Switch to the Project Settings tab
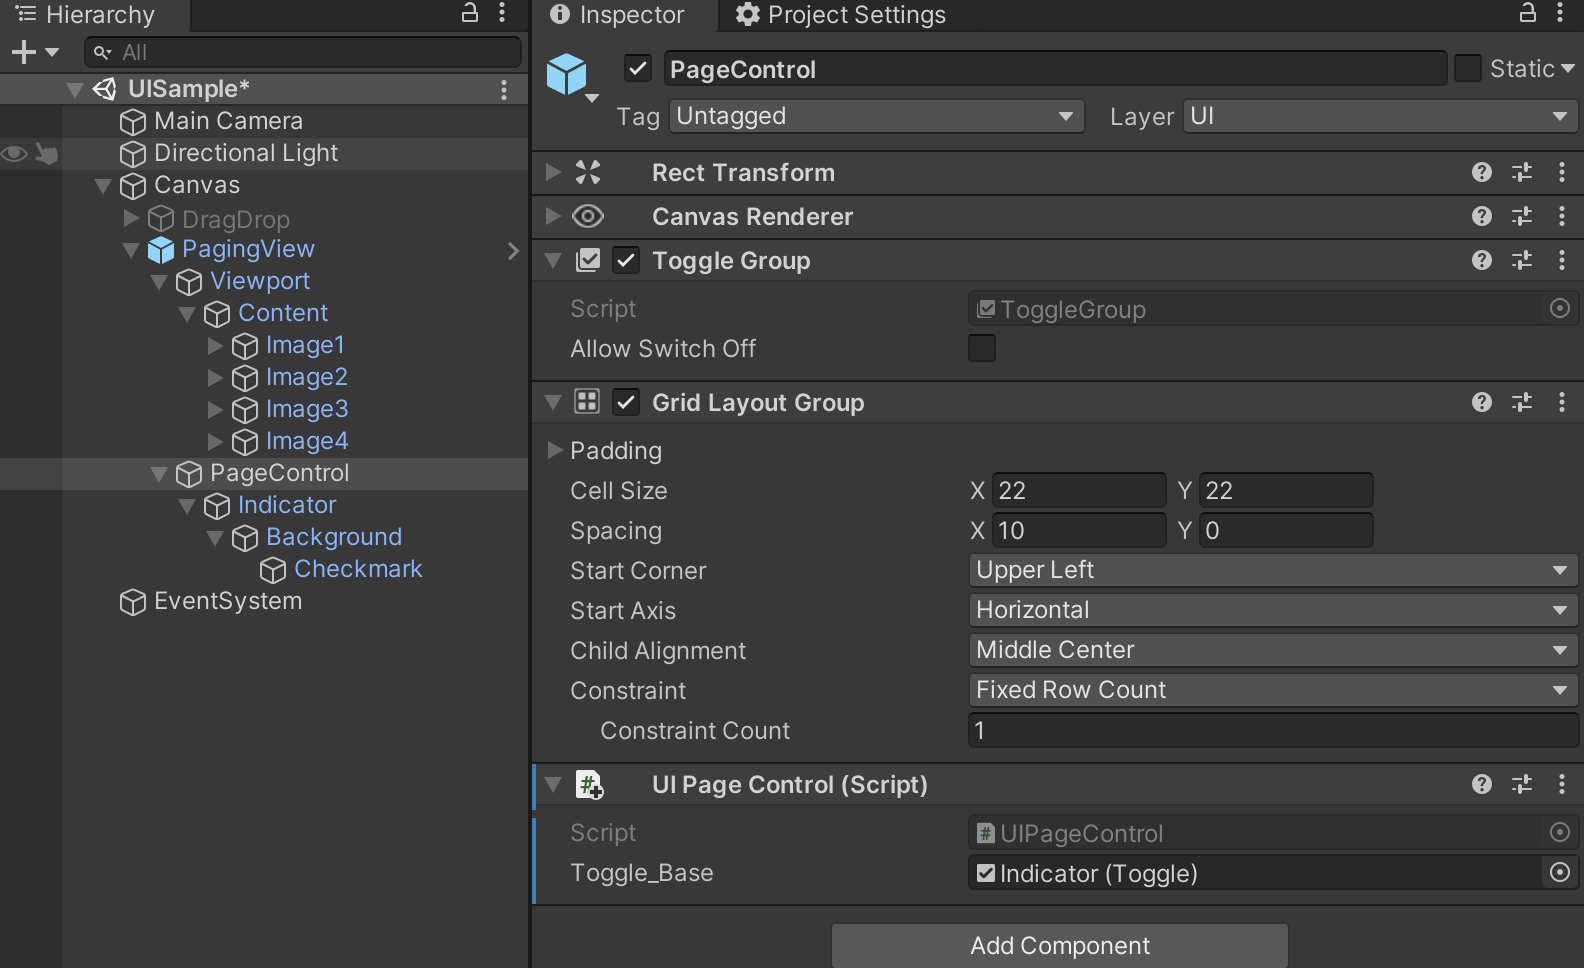Viewport: 1584px width, 968px height. coord(841,15)
